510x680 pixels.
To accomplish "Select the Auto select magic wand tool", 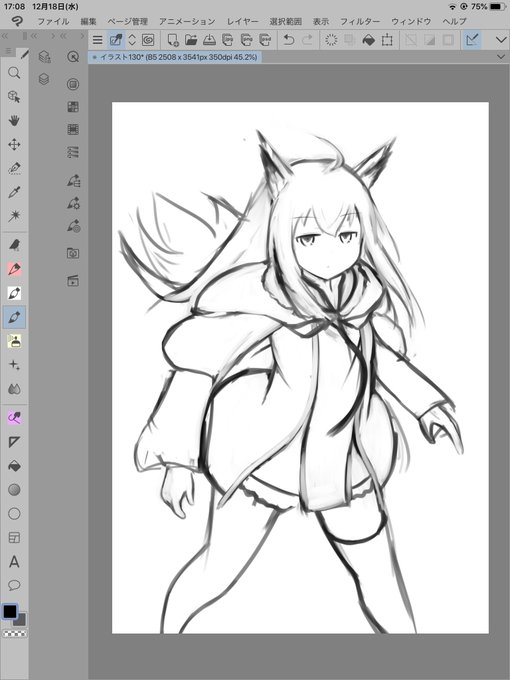I will tap(14, 216).
